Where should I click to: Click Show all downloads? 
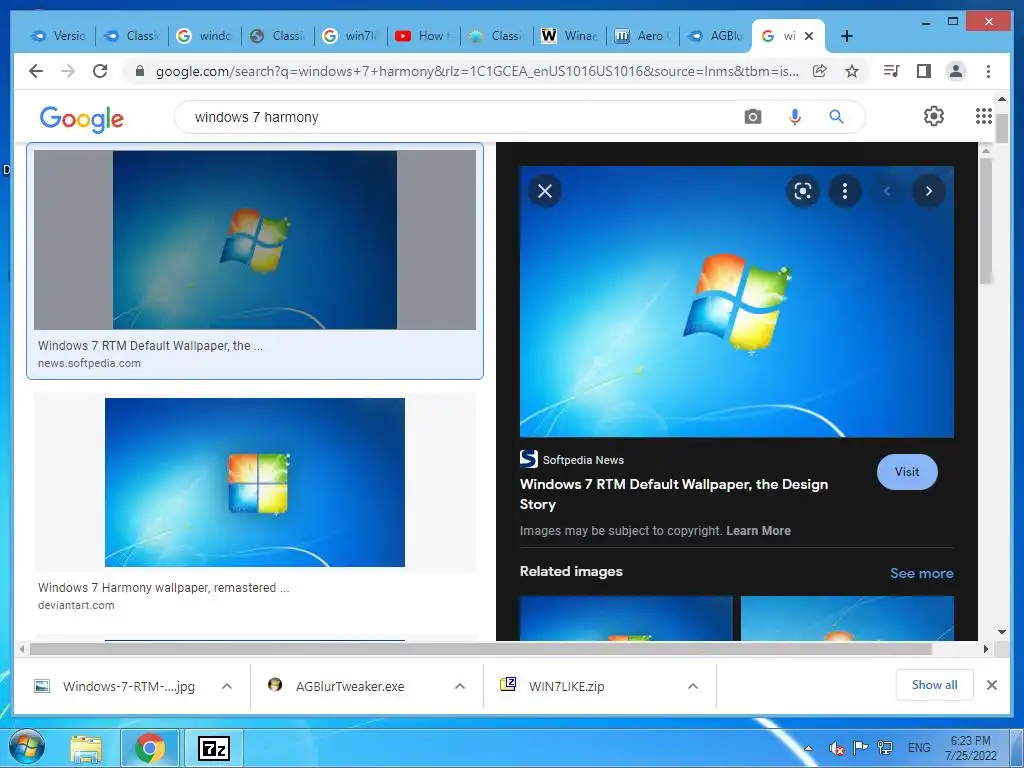935,685
